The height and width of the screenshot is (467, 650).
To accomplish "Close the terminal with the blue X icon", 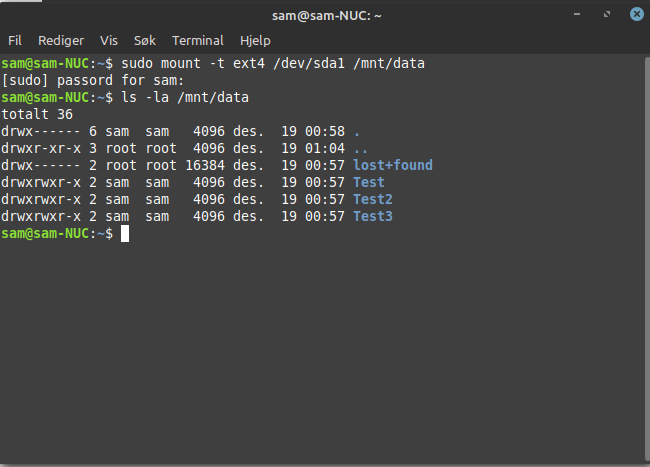I will tap(637, 14).
